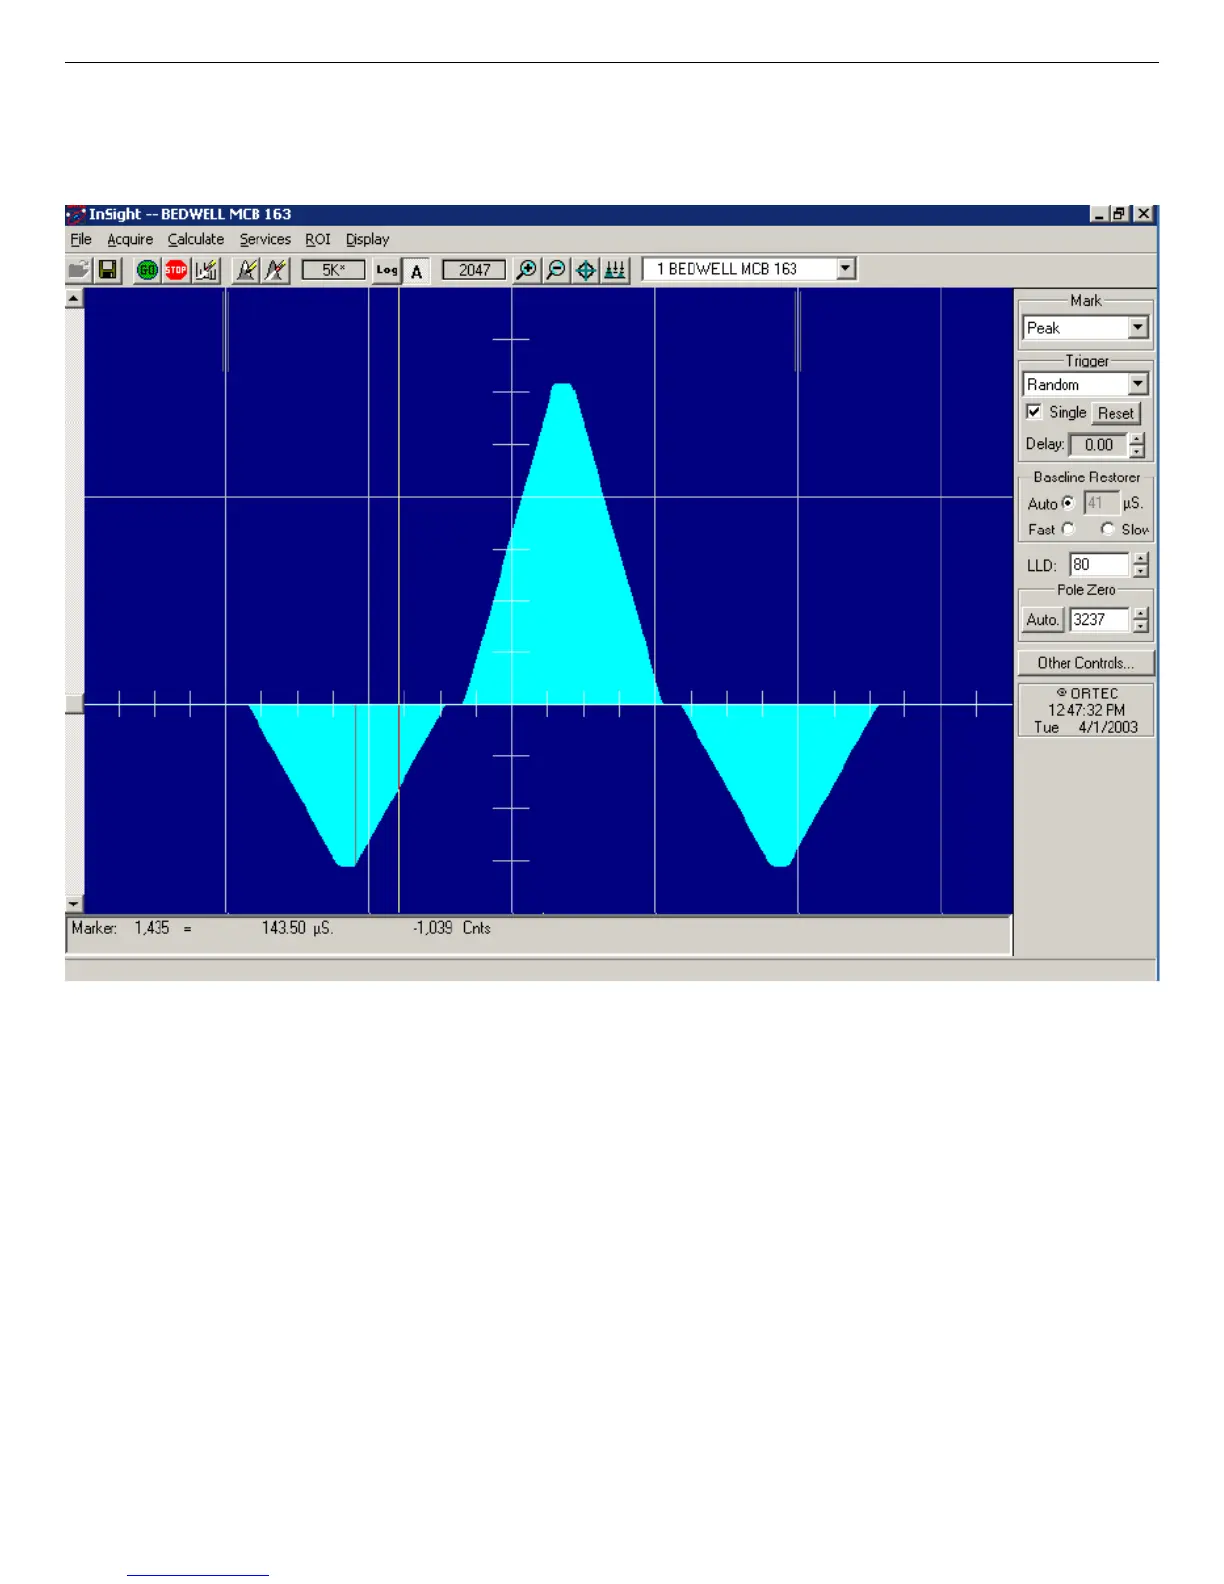Select the Fast baseline restorer option
This screenshot has width=1224, height=1584.
point(1069,529)
